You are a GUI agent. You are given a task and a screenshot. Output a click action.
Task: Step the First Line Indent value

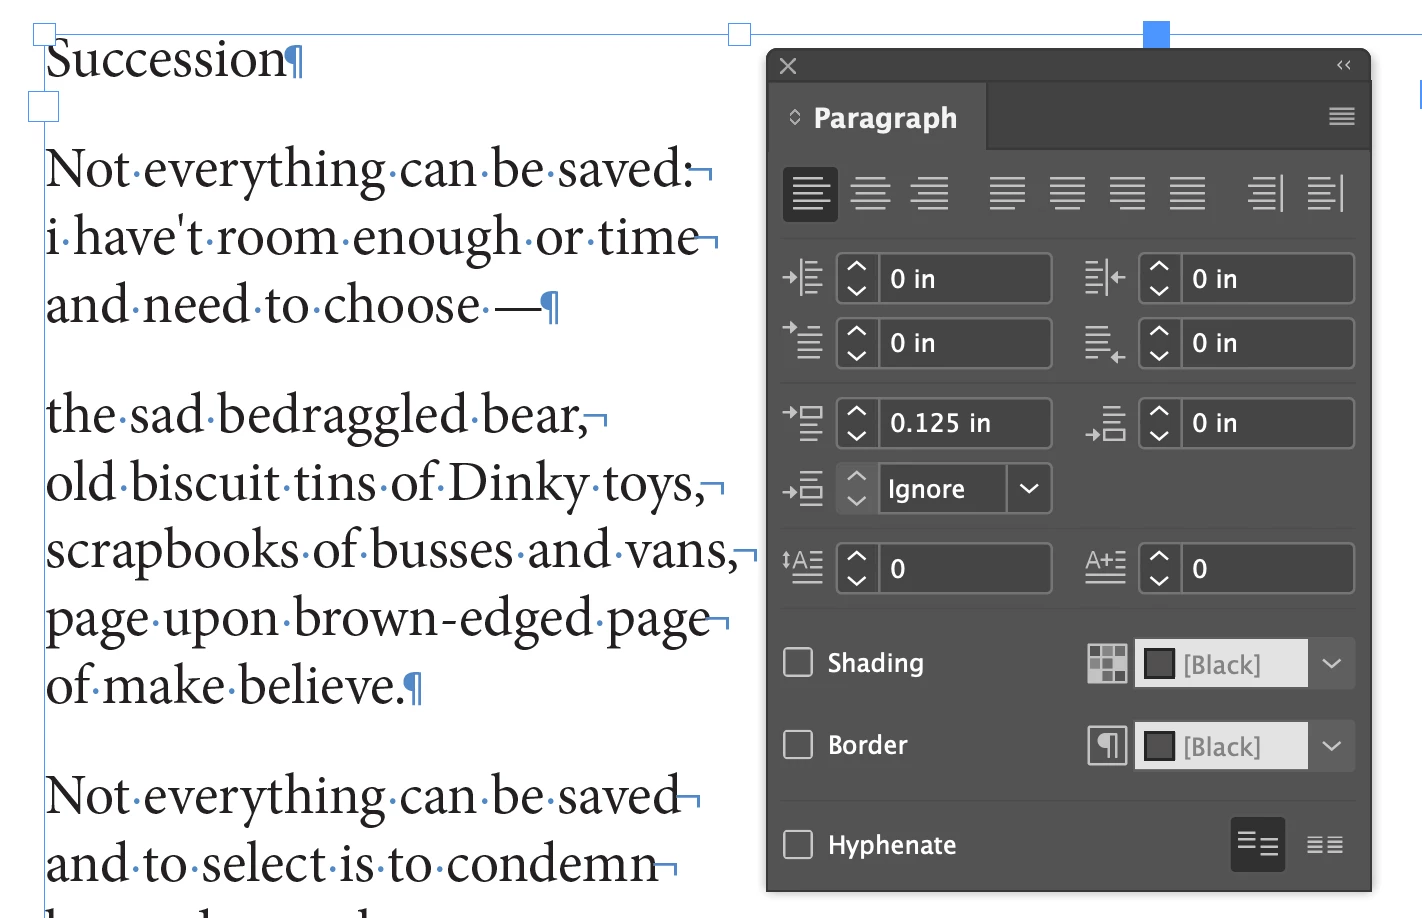[857, 342]
